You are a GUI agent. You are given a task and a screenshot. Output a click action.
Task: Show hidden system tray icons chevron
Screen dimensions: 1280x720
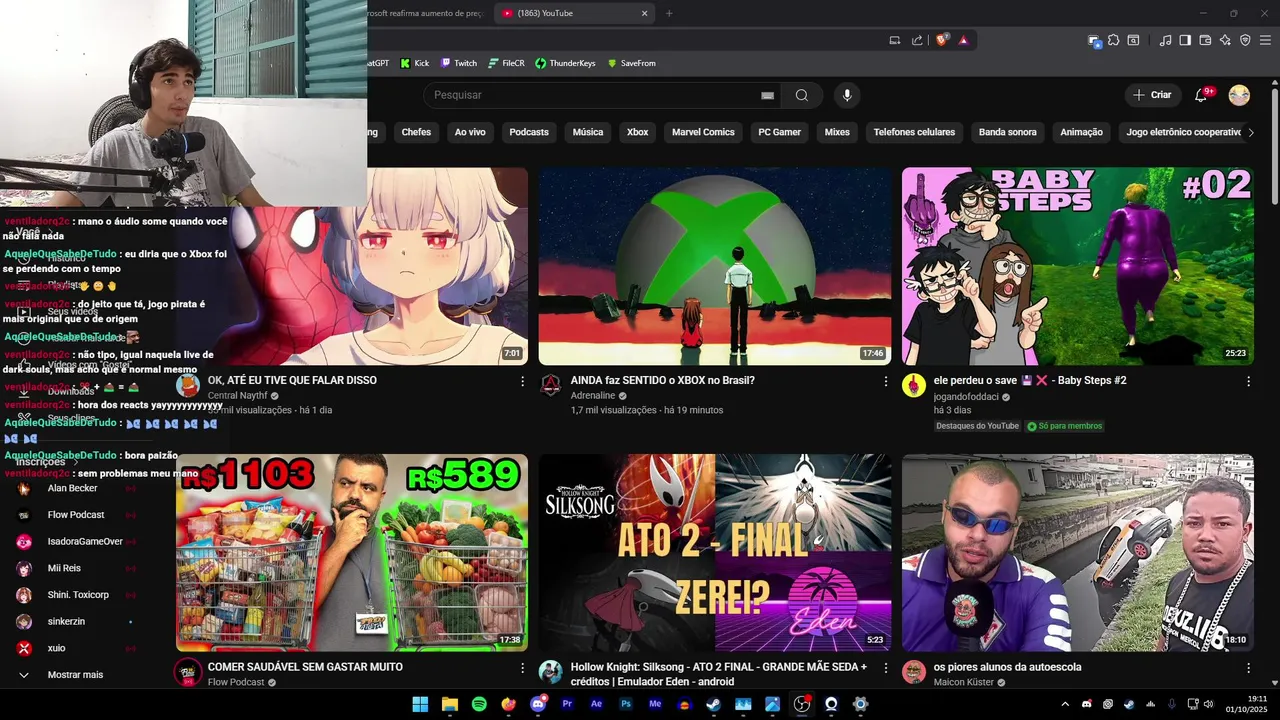click(x=1065, y=704)
